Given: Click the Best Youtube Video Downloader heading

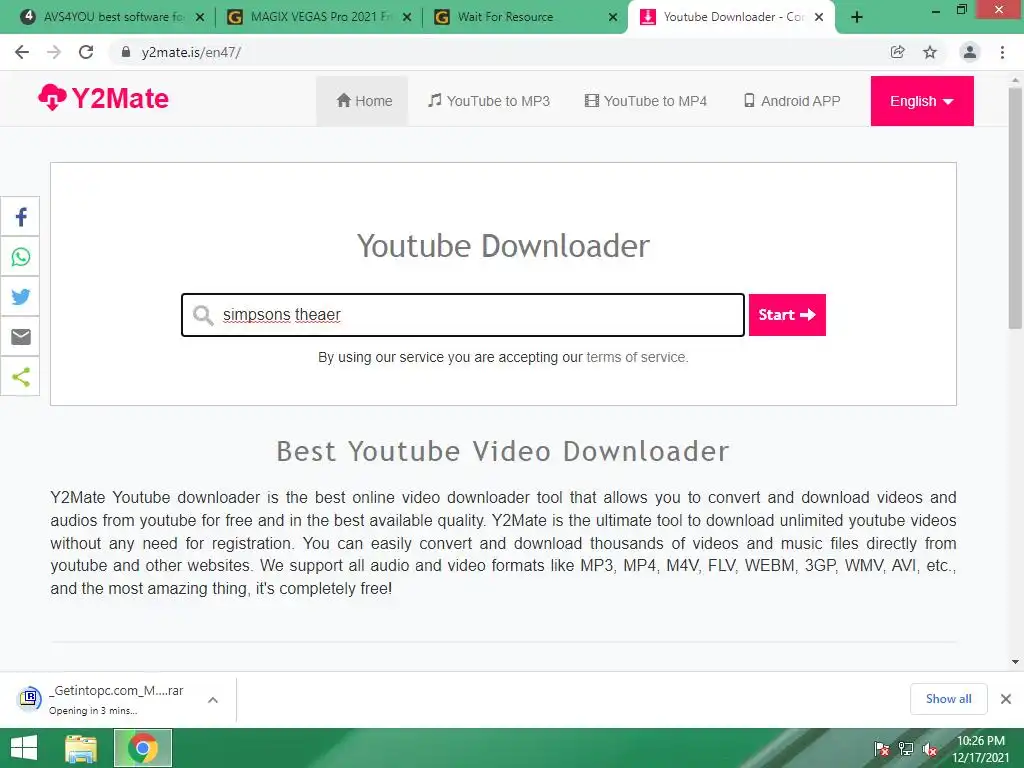Looking at the screenshot, I should (x=503, y=451).
